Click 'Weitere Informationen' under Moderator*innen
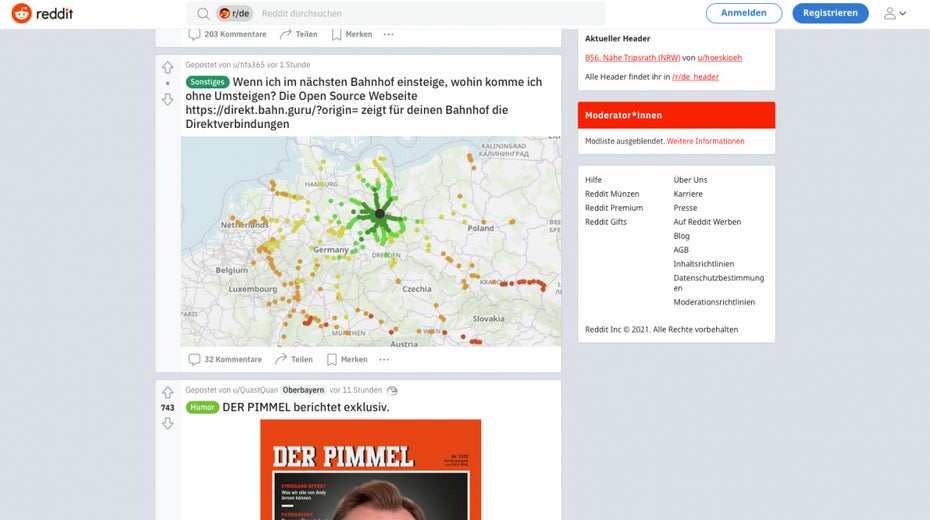The height and width of the screenshot is (520, 930). click(705, 141)
